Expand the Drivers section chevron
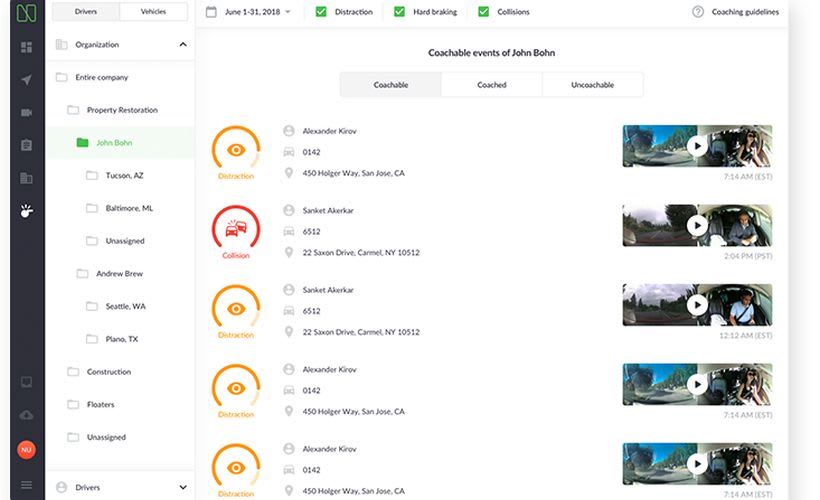Viewport: 820px width, 500px height. point(183,487)
